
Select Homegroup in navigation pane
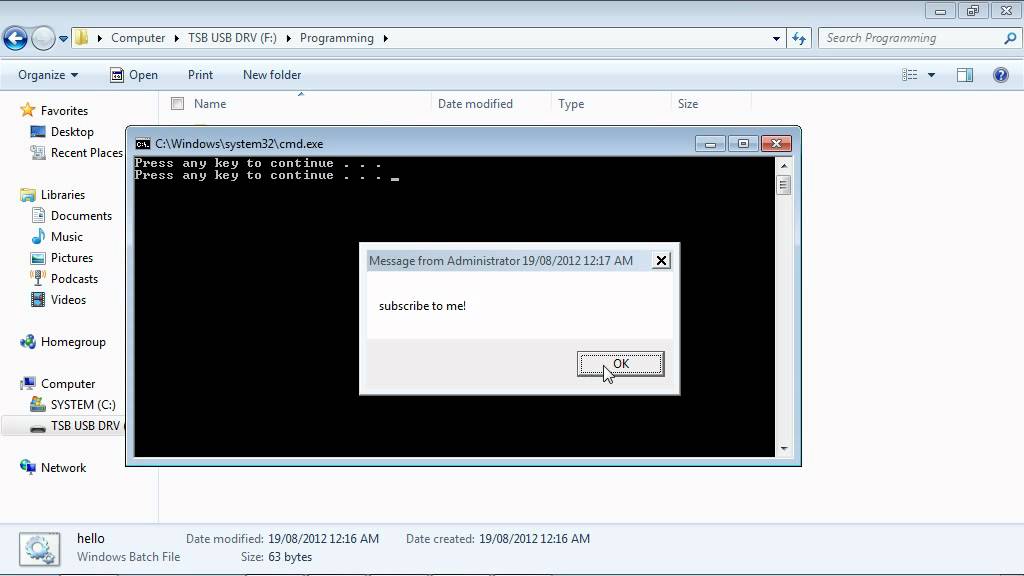73,342
